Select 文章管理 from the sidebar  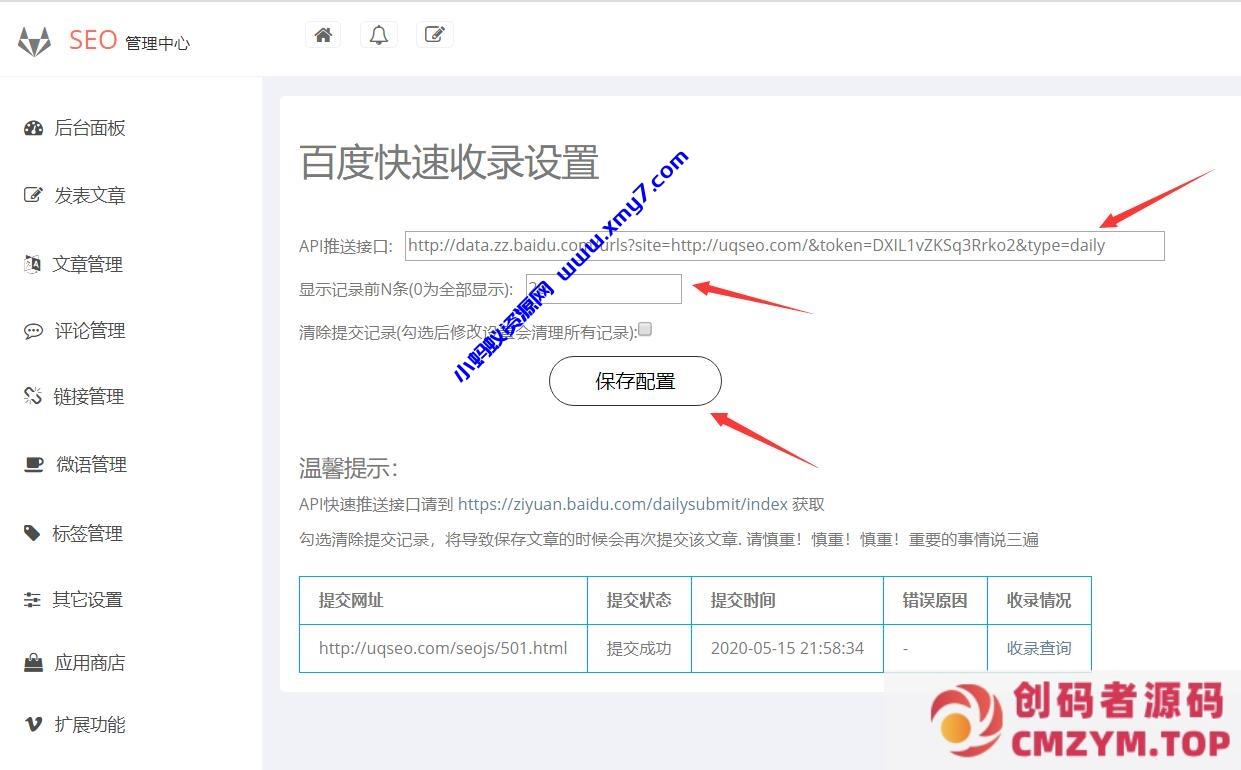click(87, 265)
